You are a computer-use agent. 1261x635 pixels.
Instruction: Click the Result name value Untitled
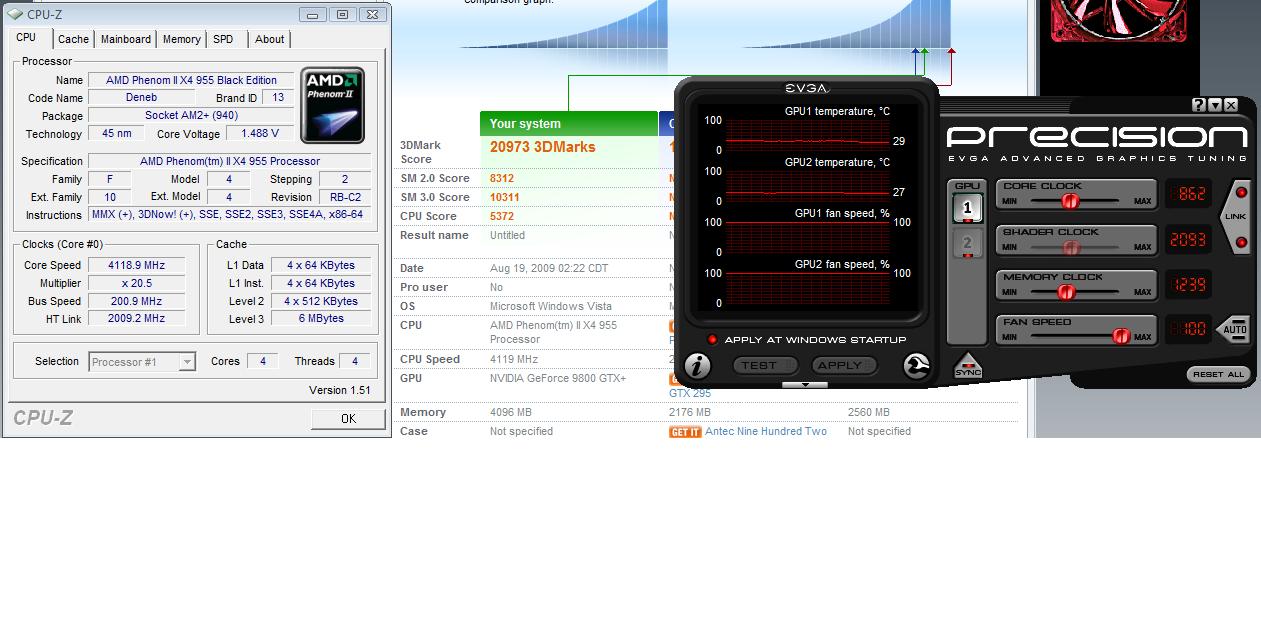pyautogui.click(x=507, y=235)
